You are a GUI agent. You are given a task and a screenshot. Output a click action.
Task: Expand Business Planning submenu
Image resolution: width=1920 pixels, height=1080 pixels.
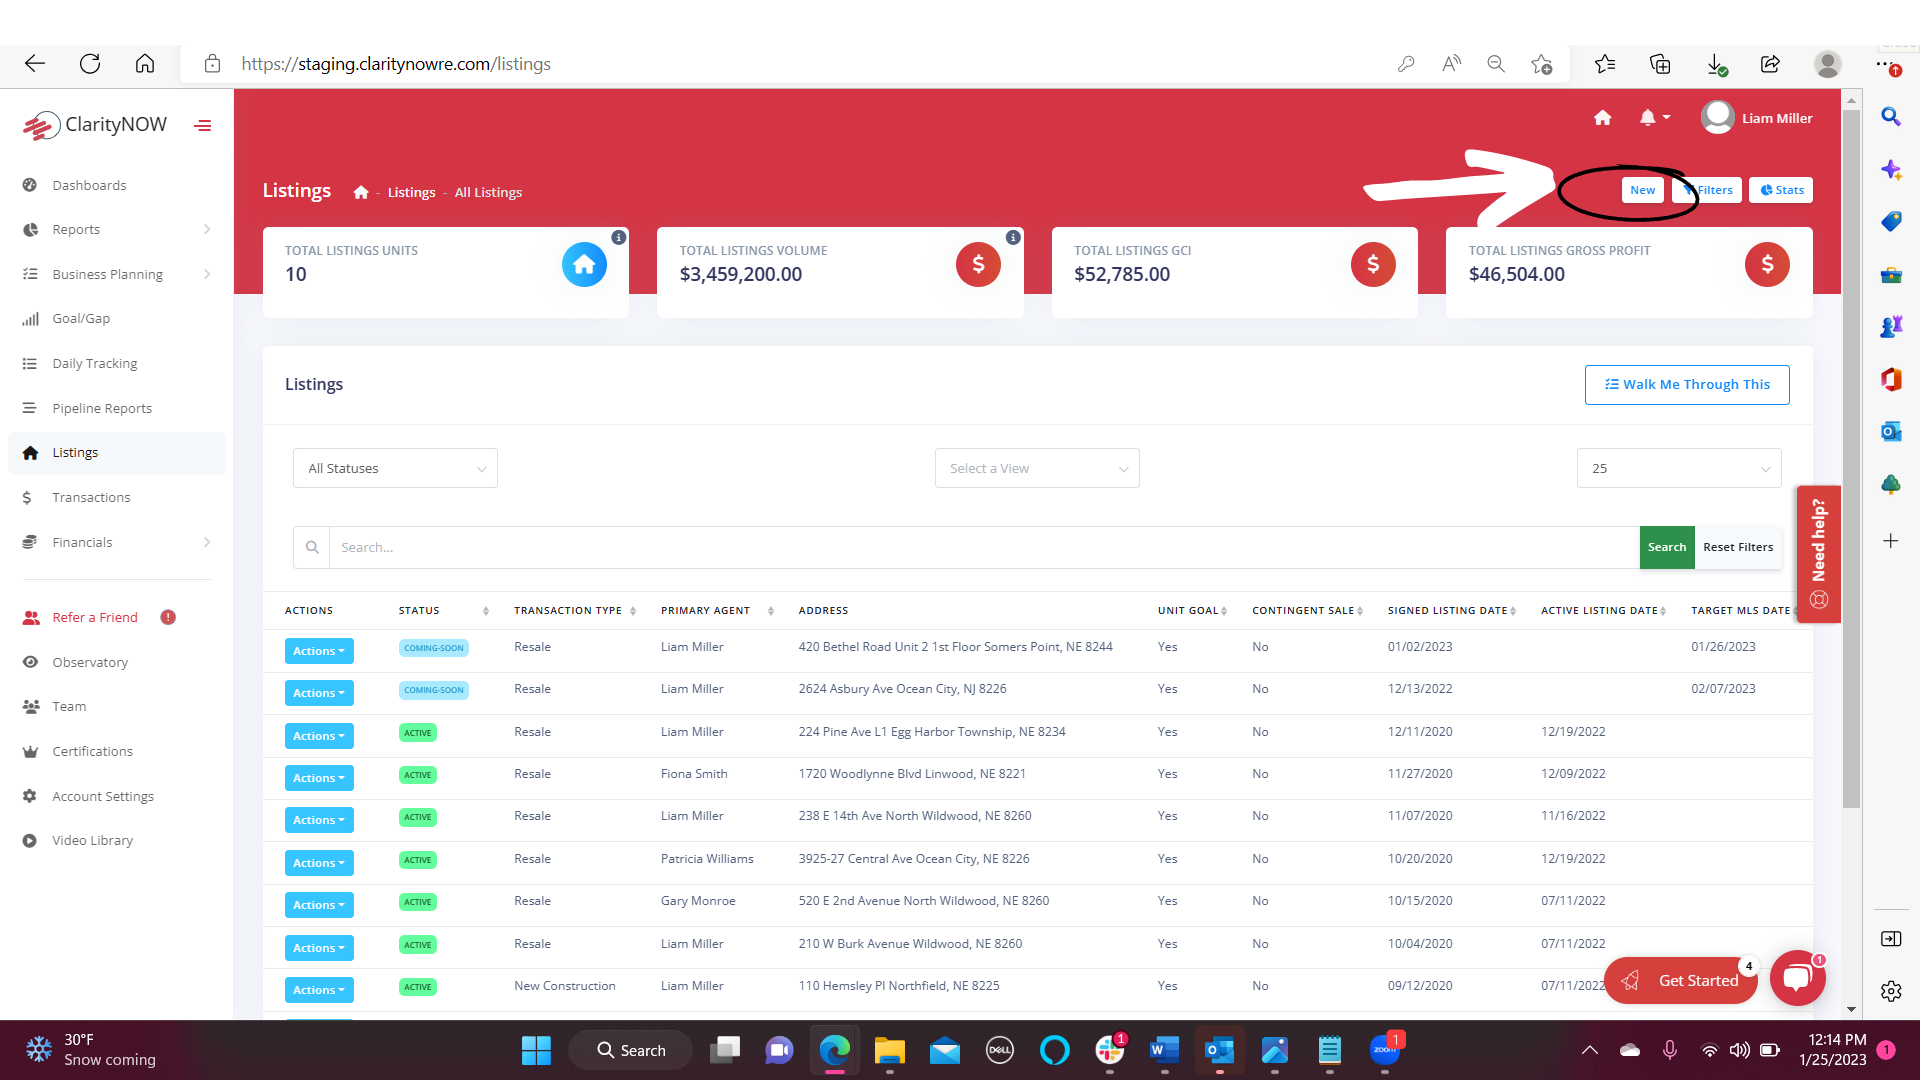click(207, 274)
